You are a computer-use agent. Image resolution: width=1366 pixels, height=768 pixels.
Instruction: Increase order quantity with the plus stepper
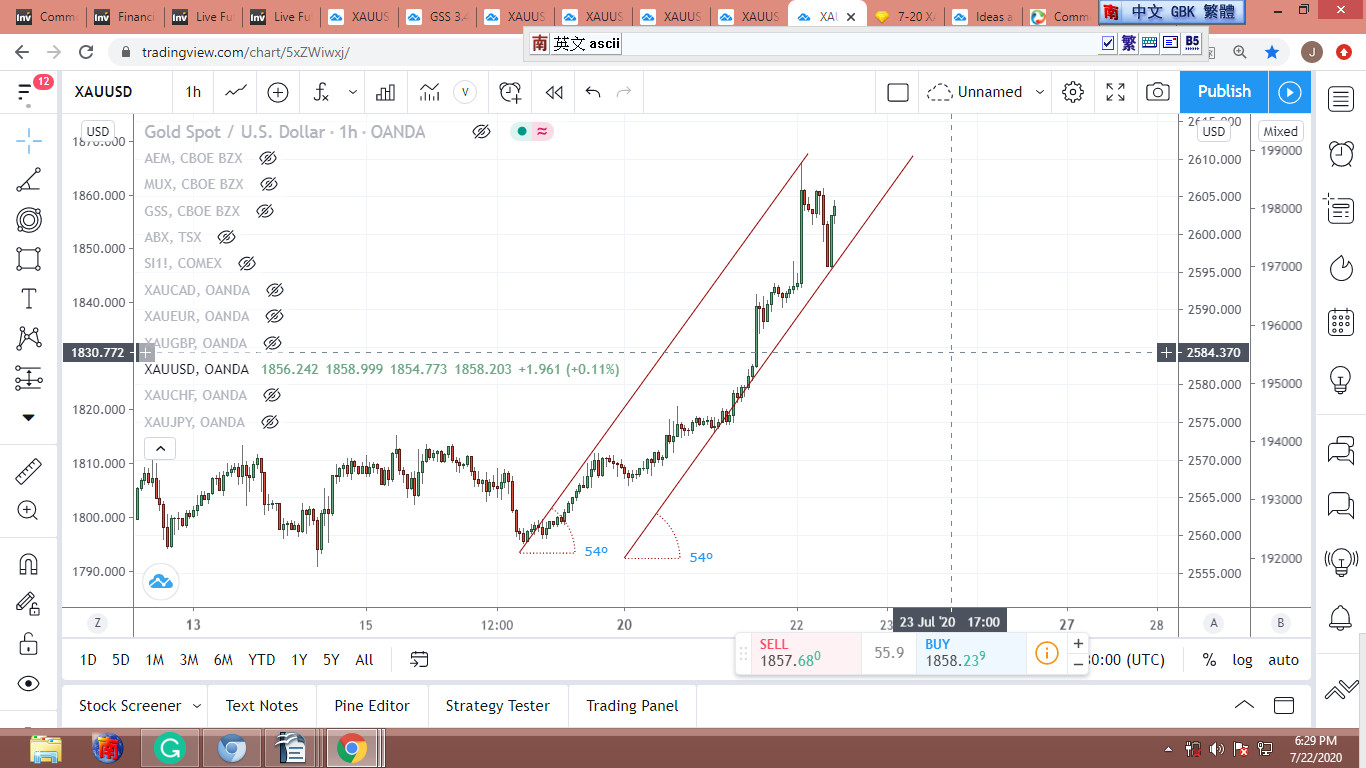click(1078, 644)
